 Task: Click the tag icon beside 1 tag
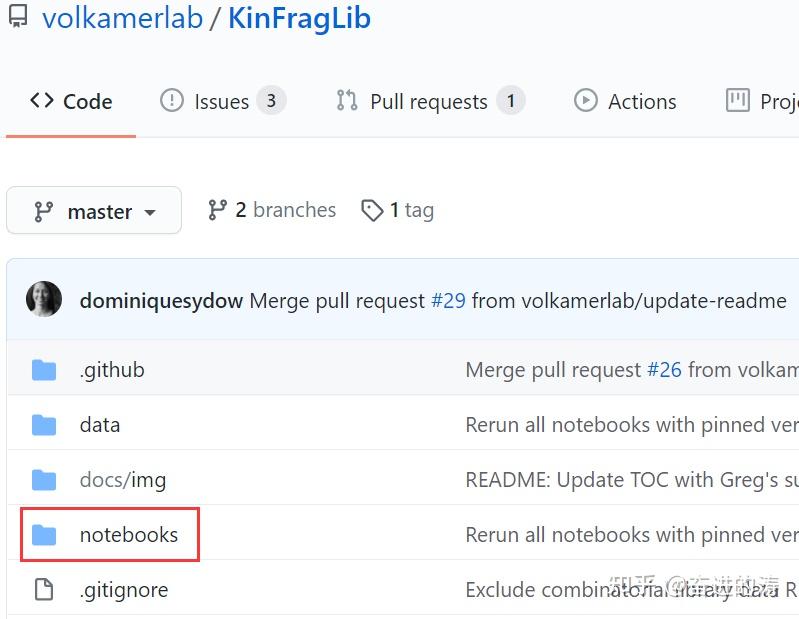(x=372, y=210)
